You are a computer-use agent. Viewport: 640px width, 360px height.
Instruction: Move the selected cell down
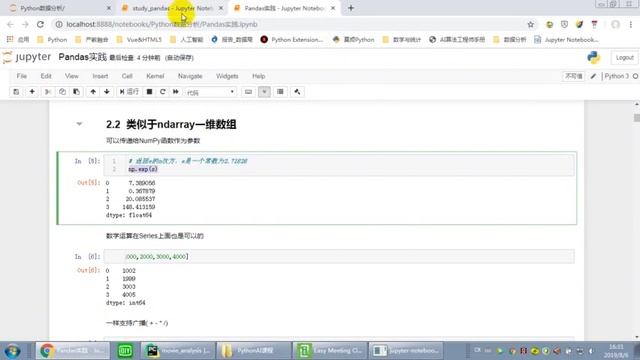click(x=107, y=92)
